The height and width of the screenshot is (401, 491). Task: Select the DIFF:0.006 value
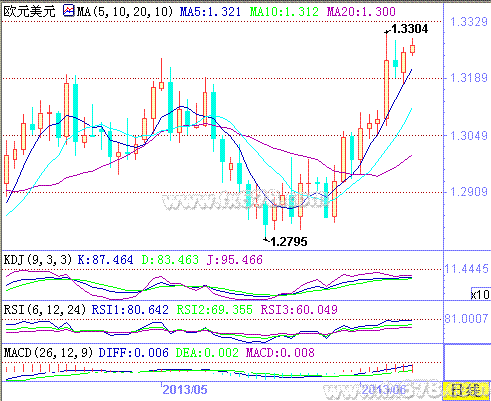(x=134, y=353)
